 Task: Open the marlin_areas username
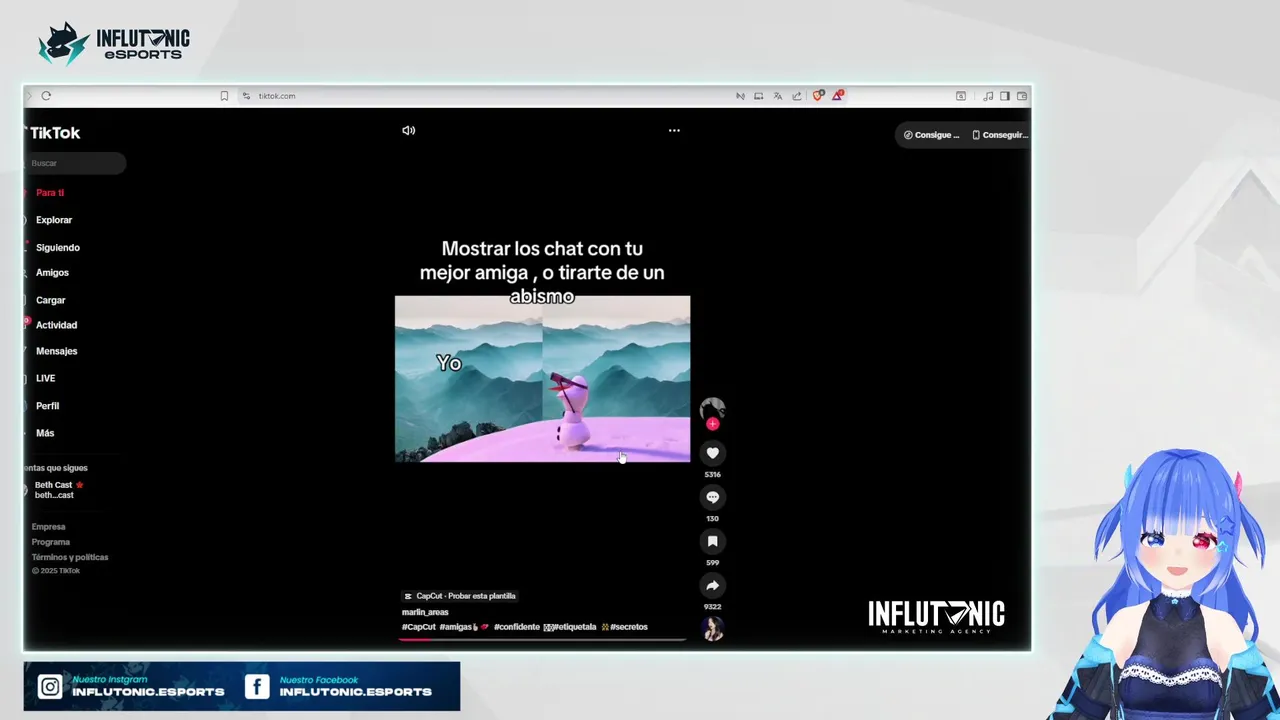click(425, 612)
